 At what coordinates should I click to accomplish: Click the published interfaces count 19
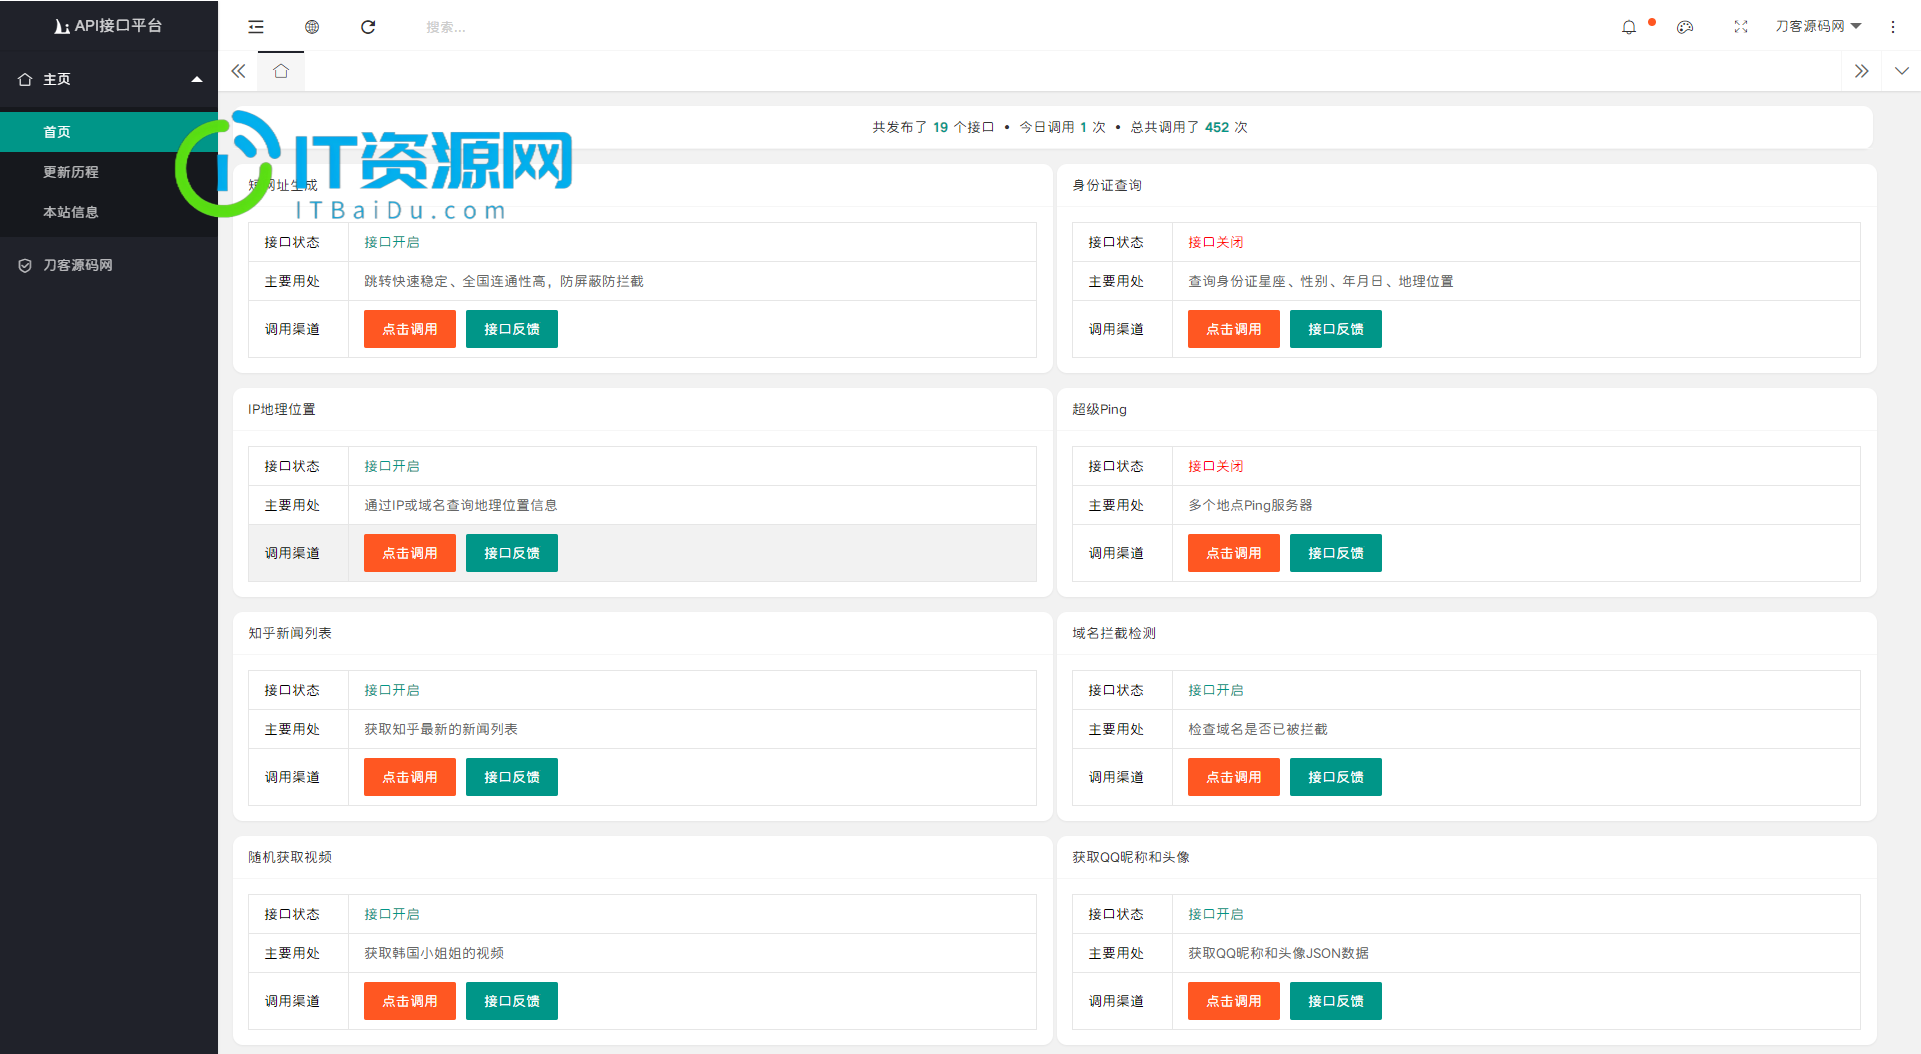941,127
